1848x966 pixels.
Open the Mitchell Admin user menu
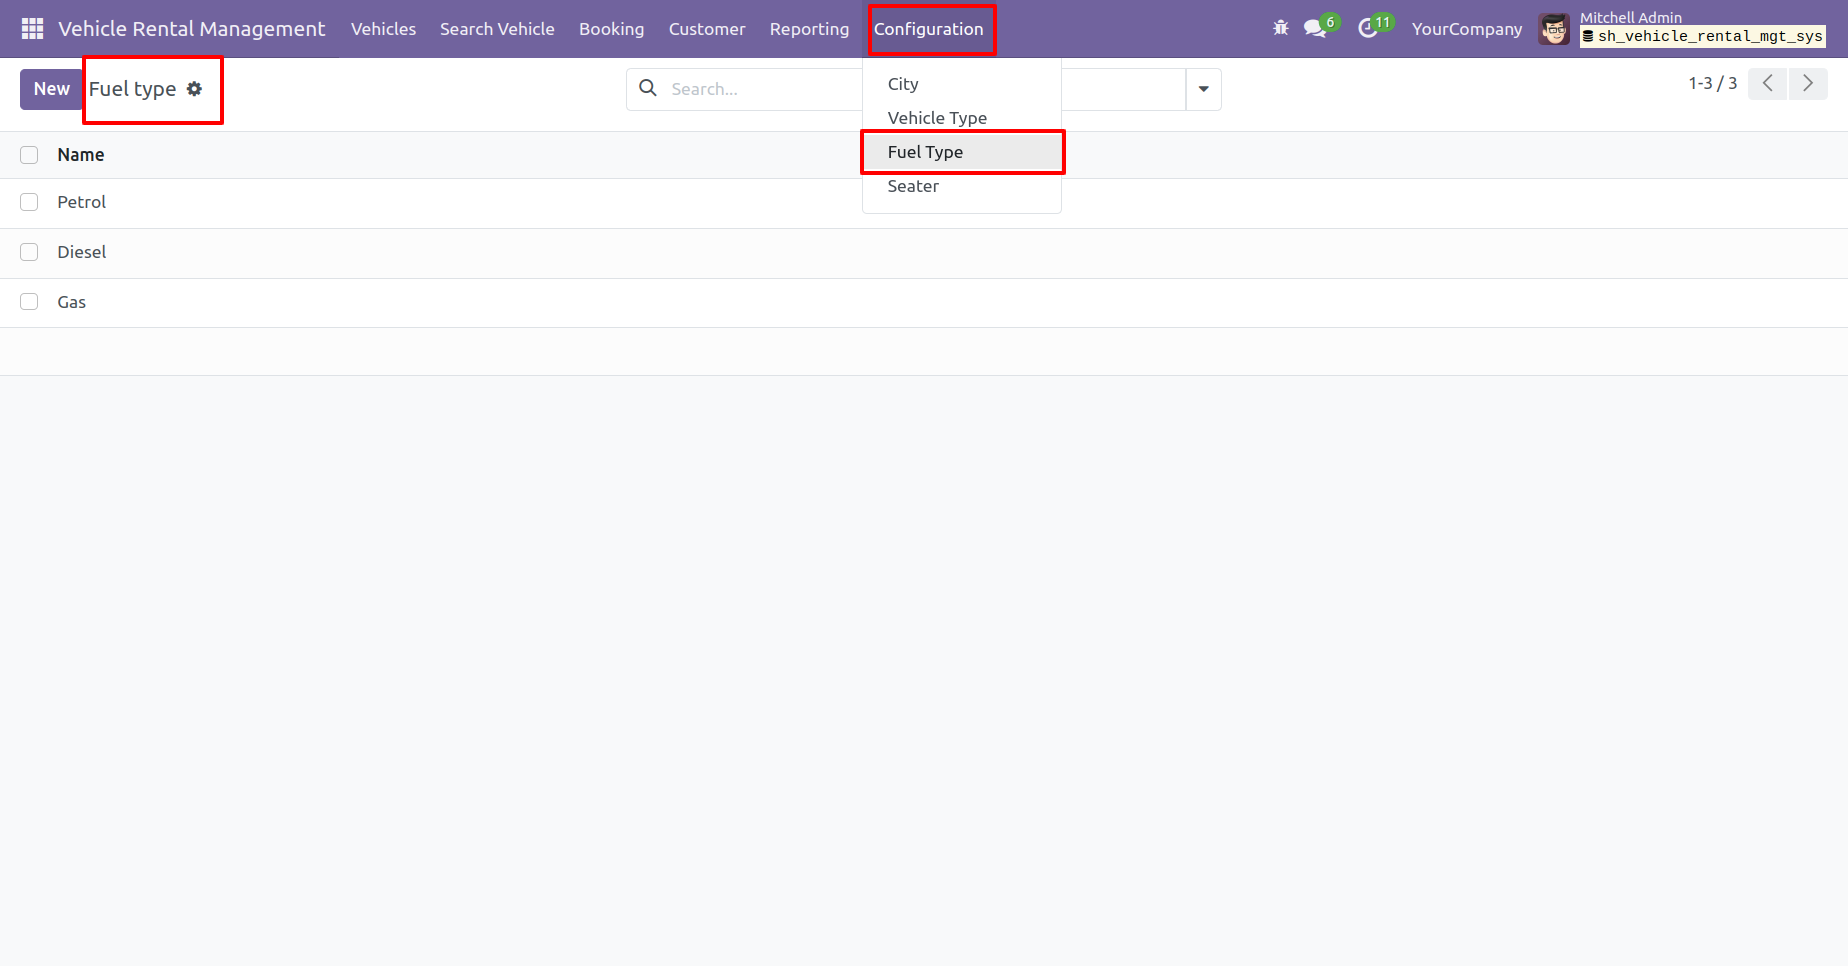pyautogui.click(x=1684, y=29)
